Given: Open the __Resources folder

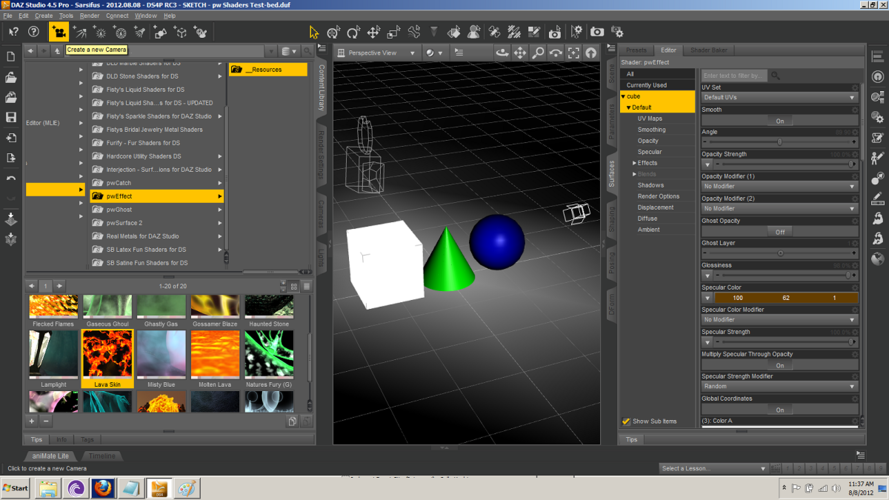Looking at the screenshot, I should click(268, 69).
